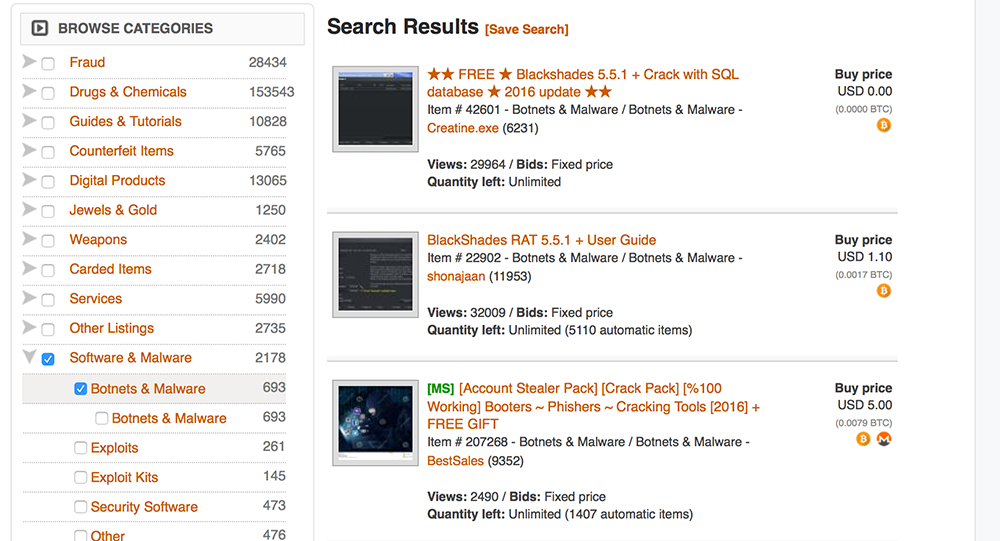Image resolution: width=1000 pixels, height=541 pixels.
Task: Click thumbnail of Account Stealer Pack listing
Action: (x=376, y=423)
